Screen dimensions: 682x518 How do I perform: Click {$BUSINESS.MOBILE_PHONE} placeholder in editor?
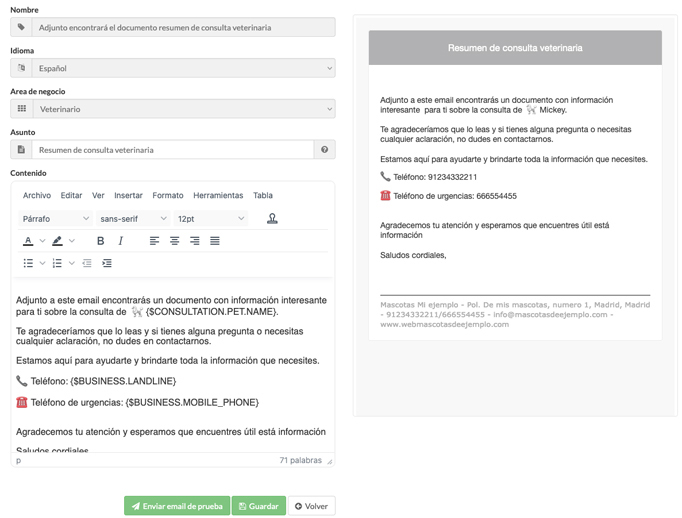coord(192,402)
